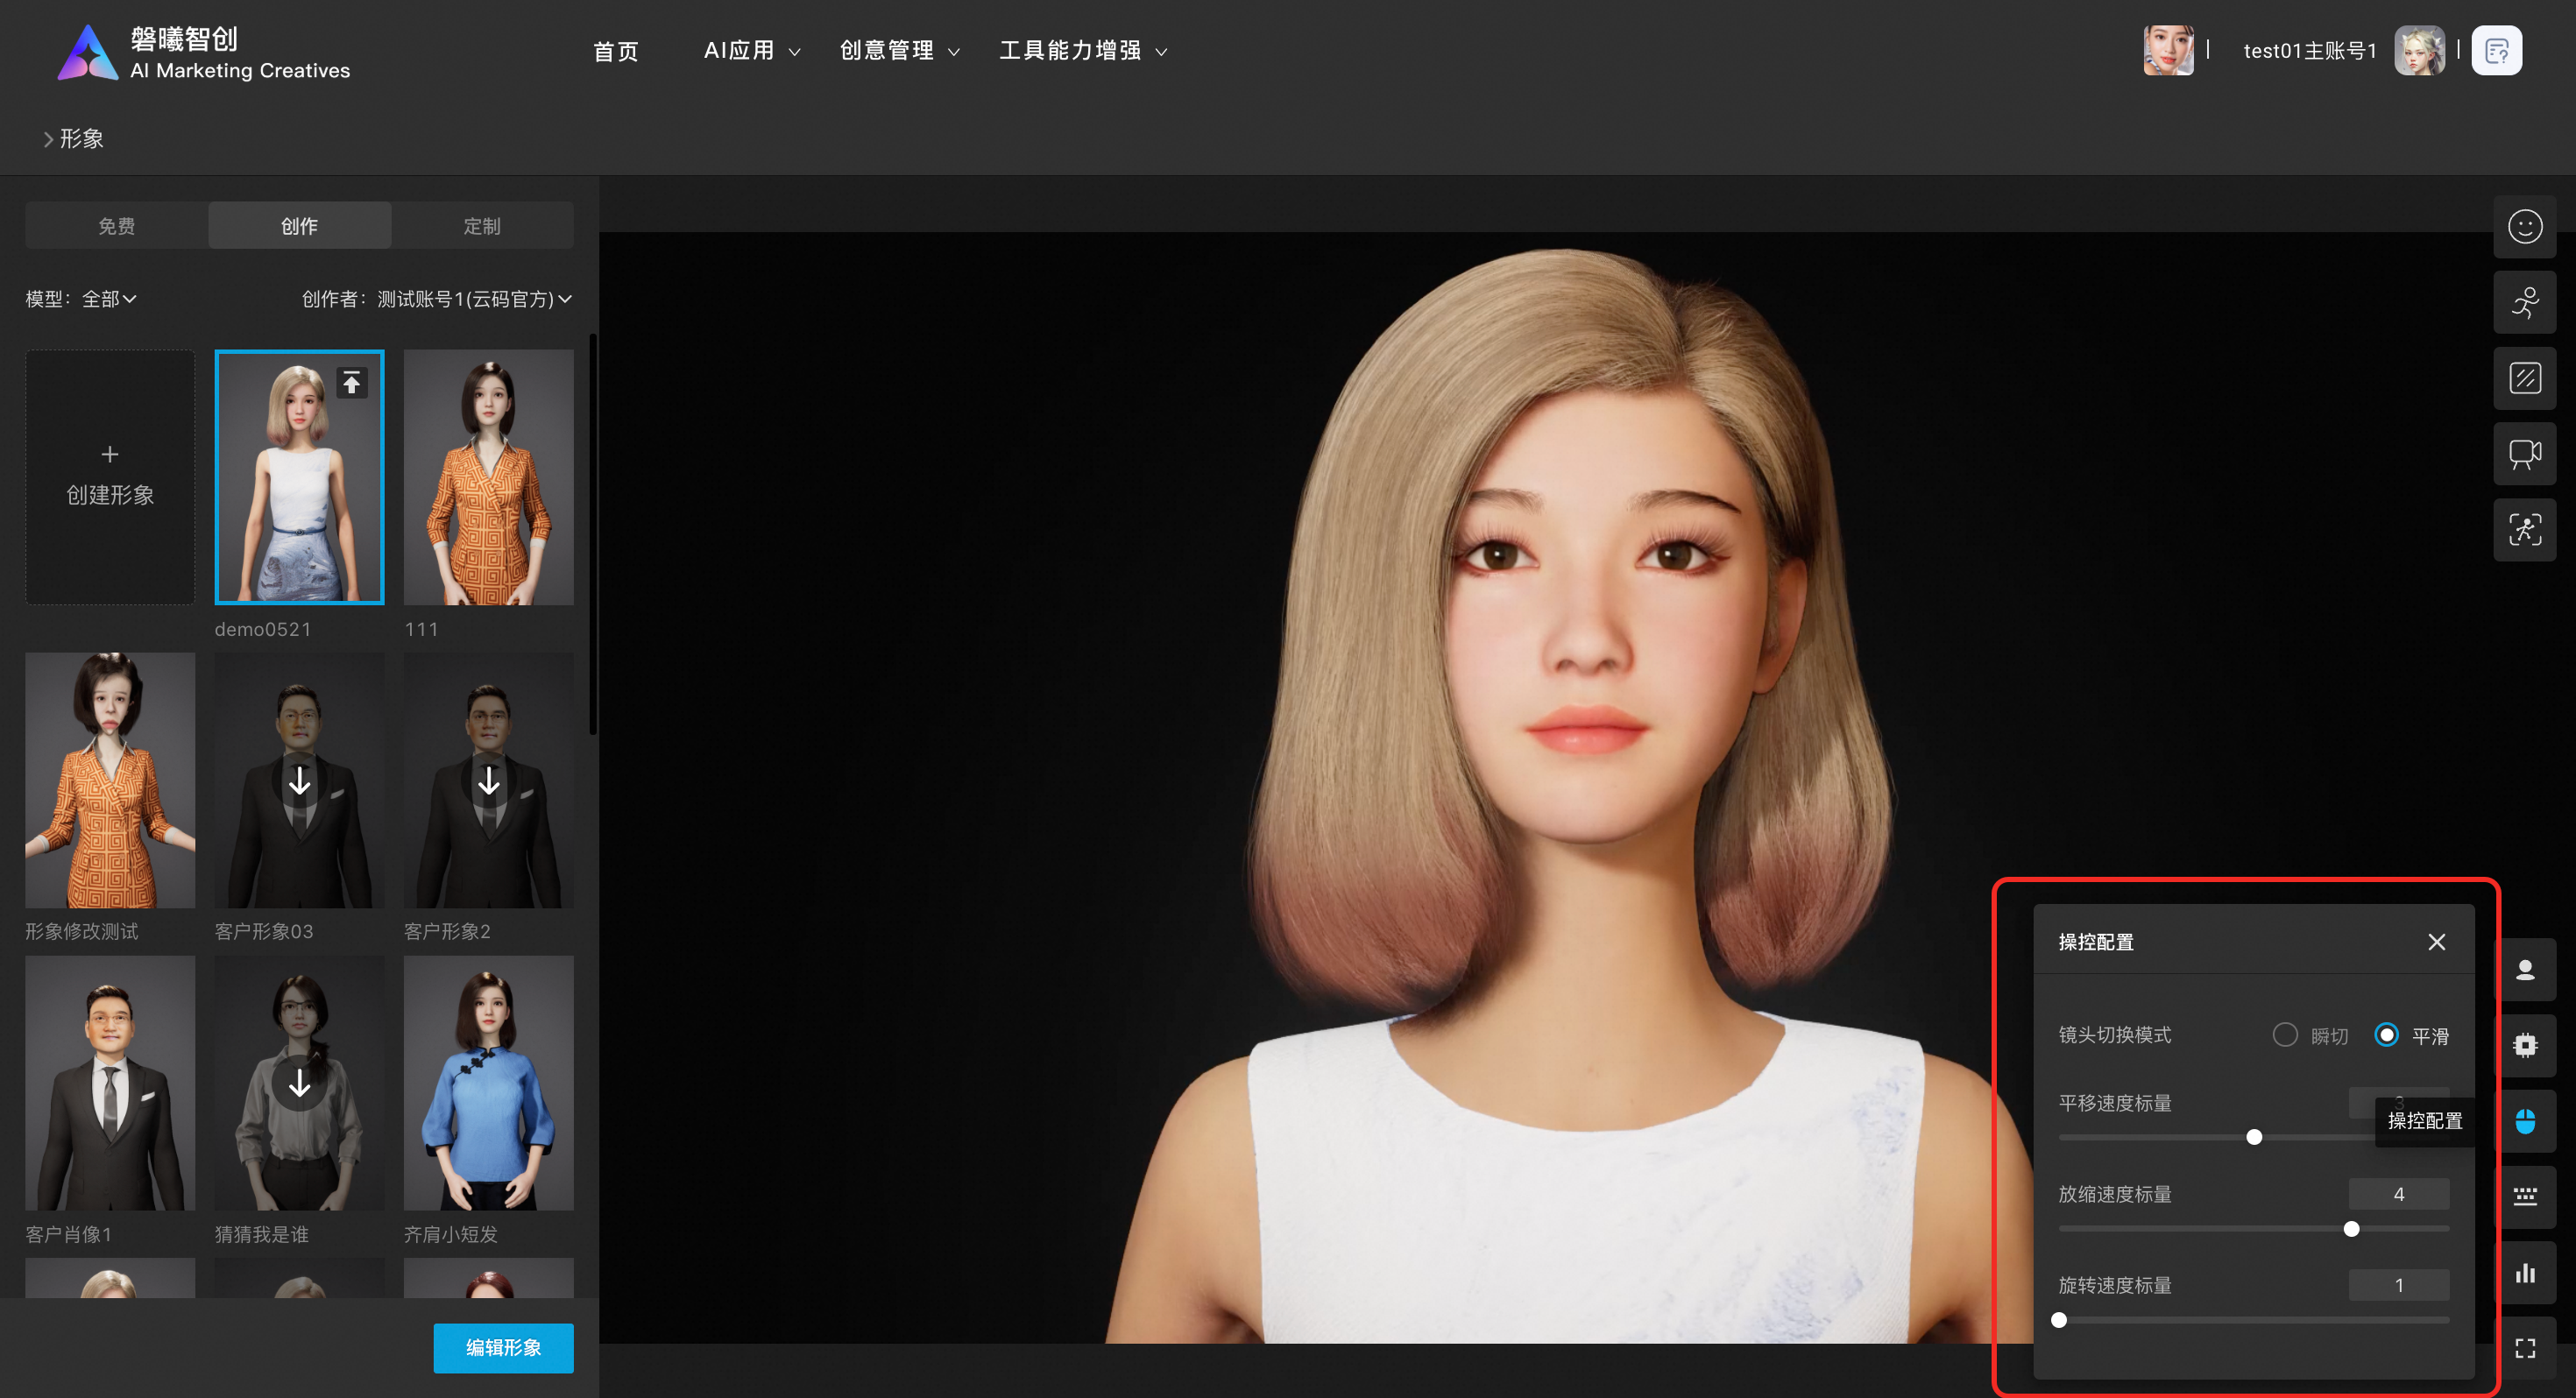Toggle the blue mouse control config icon
The image size is (2576, 1398).
2526,1122
